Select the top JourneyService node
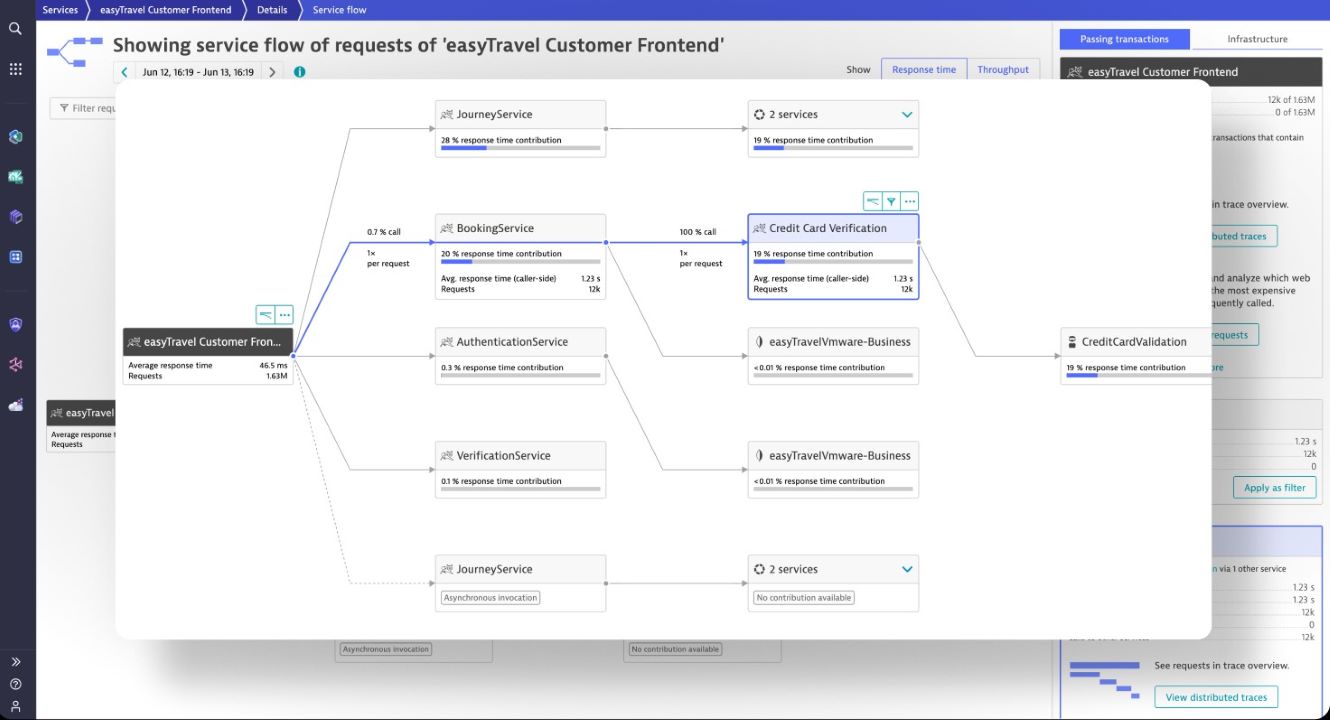This screenshot has width=1330, height=720. [x=520, y=128]
